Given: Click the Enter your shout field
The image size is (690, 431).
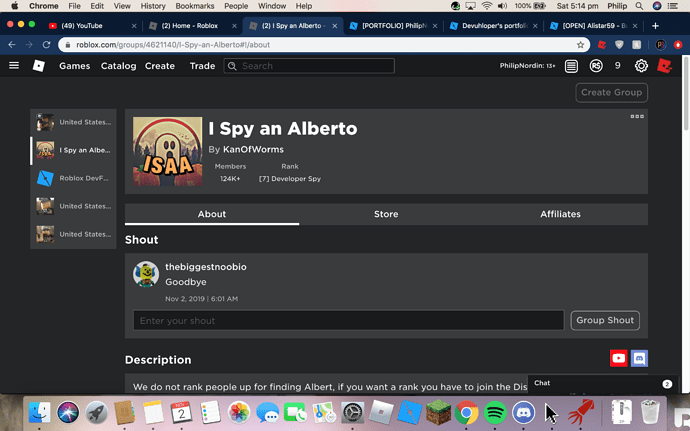Looking at the screenshot, I should (349, 320).
